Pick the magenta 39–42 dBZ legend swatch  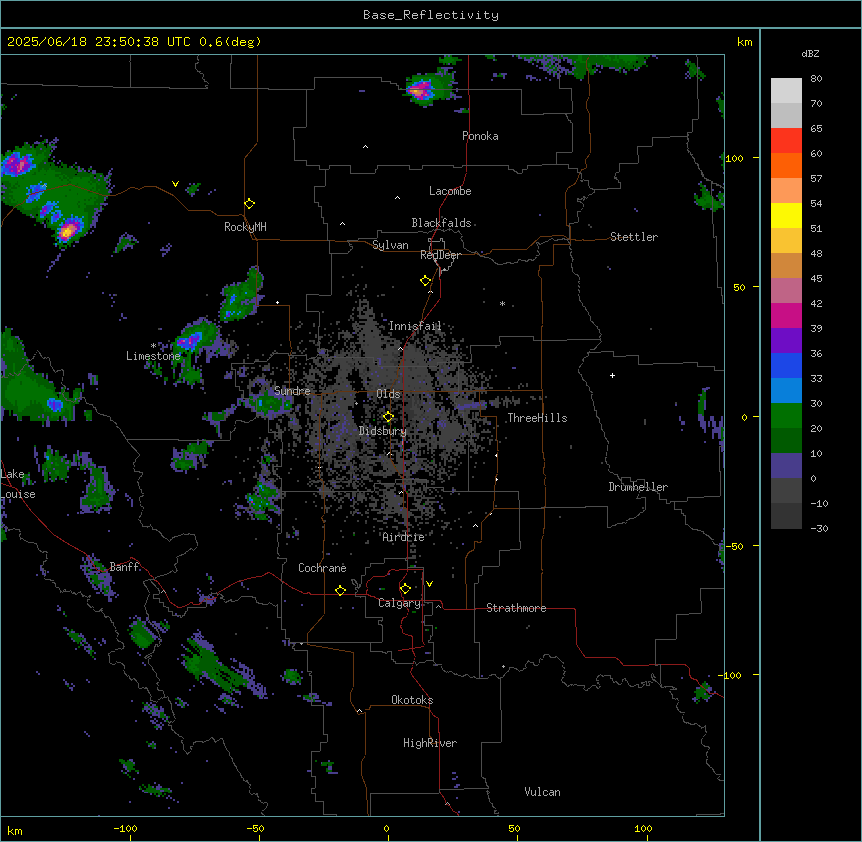click(x=786, y=315)
